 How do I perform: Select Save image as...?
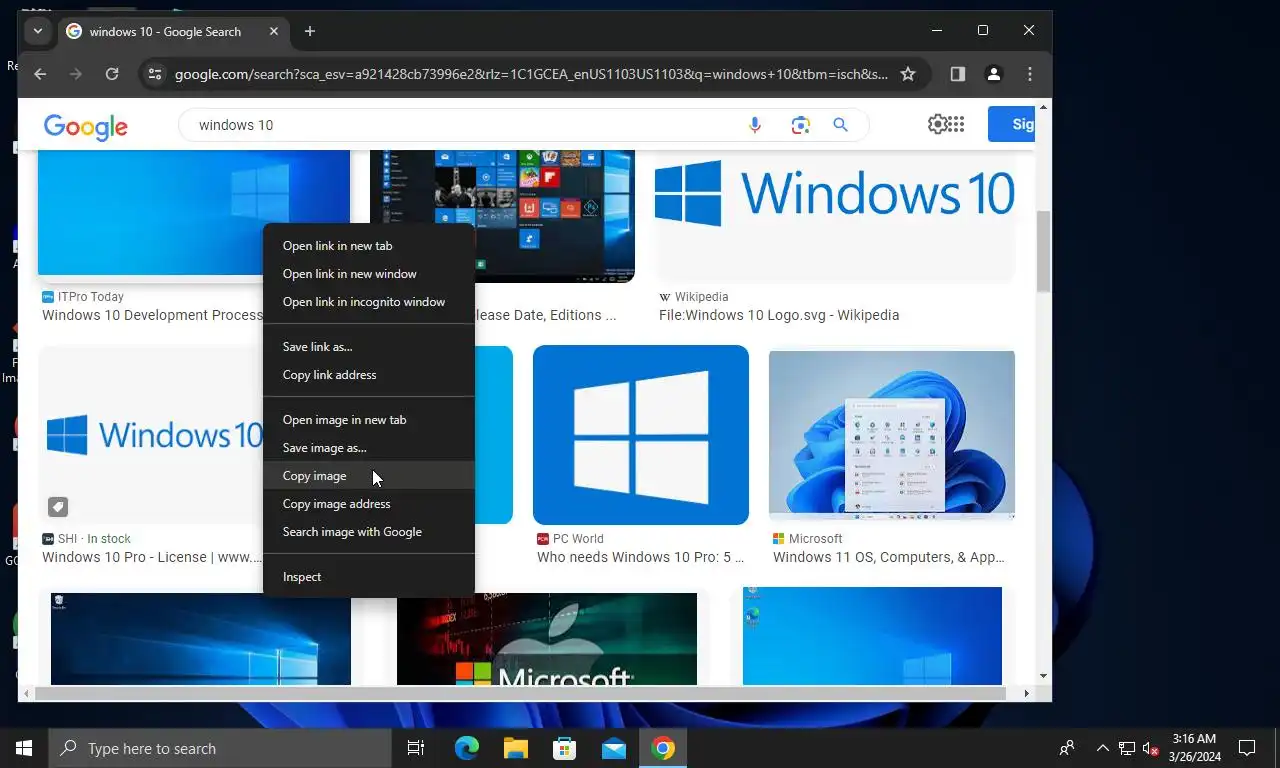click(x=369, y=448)
